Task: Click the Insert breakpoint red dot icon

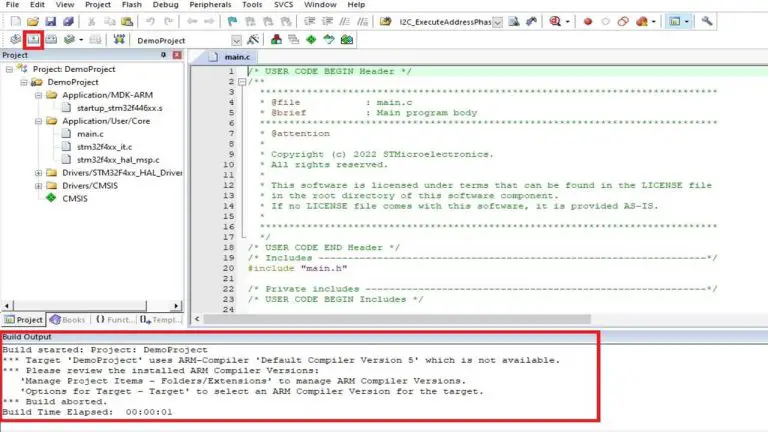Action: click(x=588, y=20)
